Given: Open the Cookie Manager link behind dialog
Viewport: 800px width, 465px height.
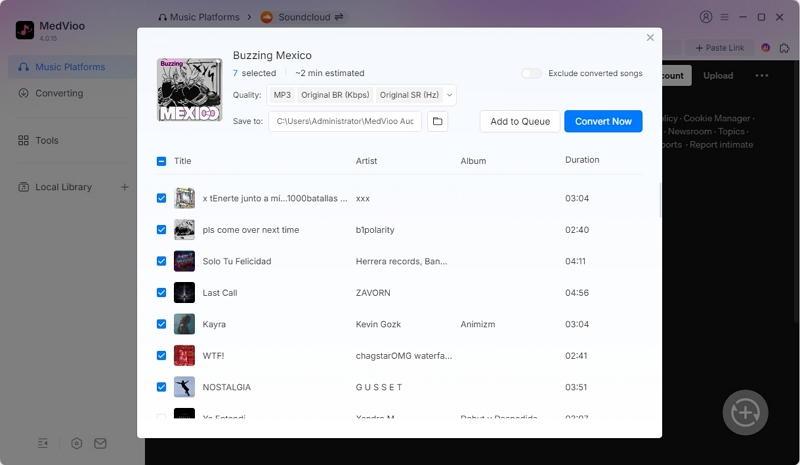Looking at the screenshot, I should (716, 118).
